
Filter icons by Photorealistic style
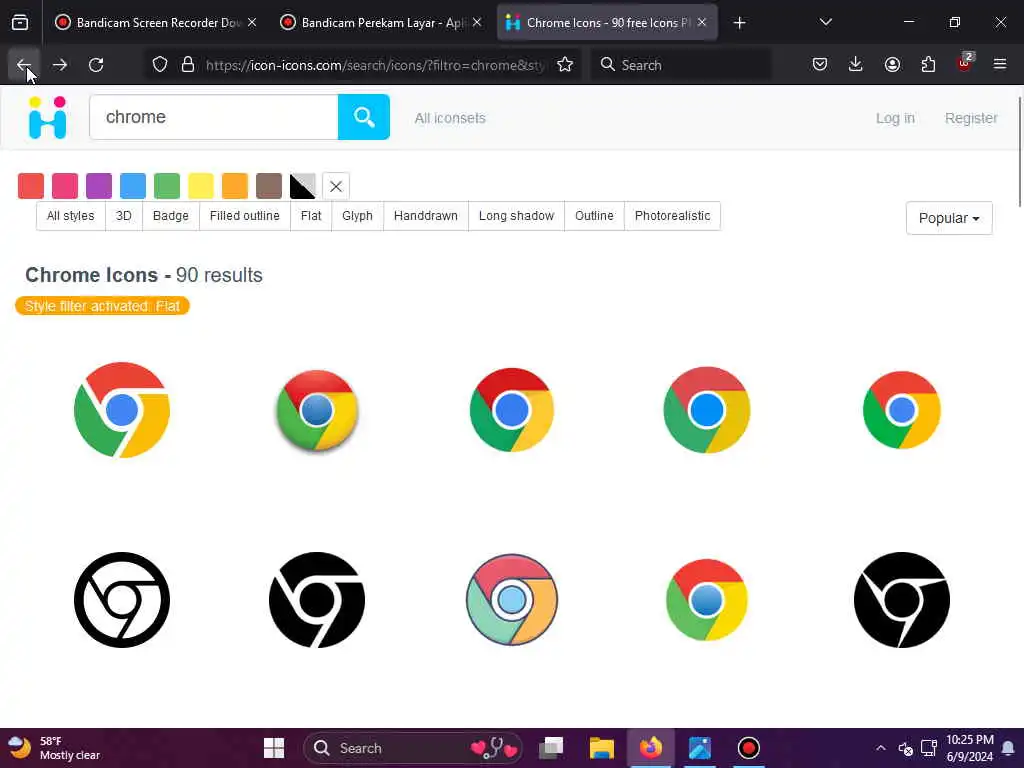click(672, 216)
